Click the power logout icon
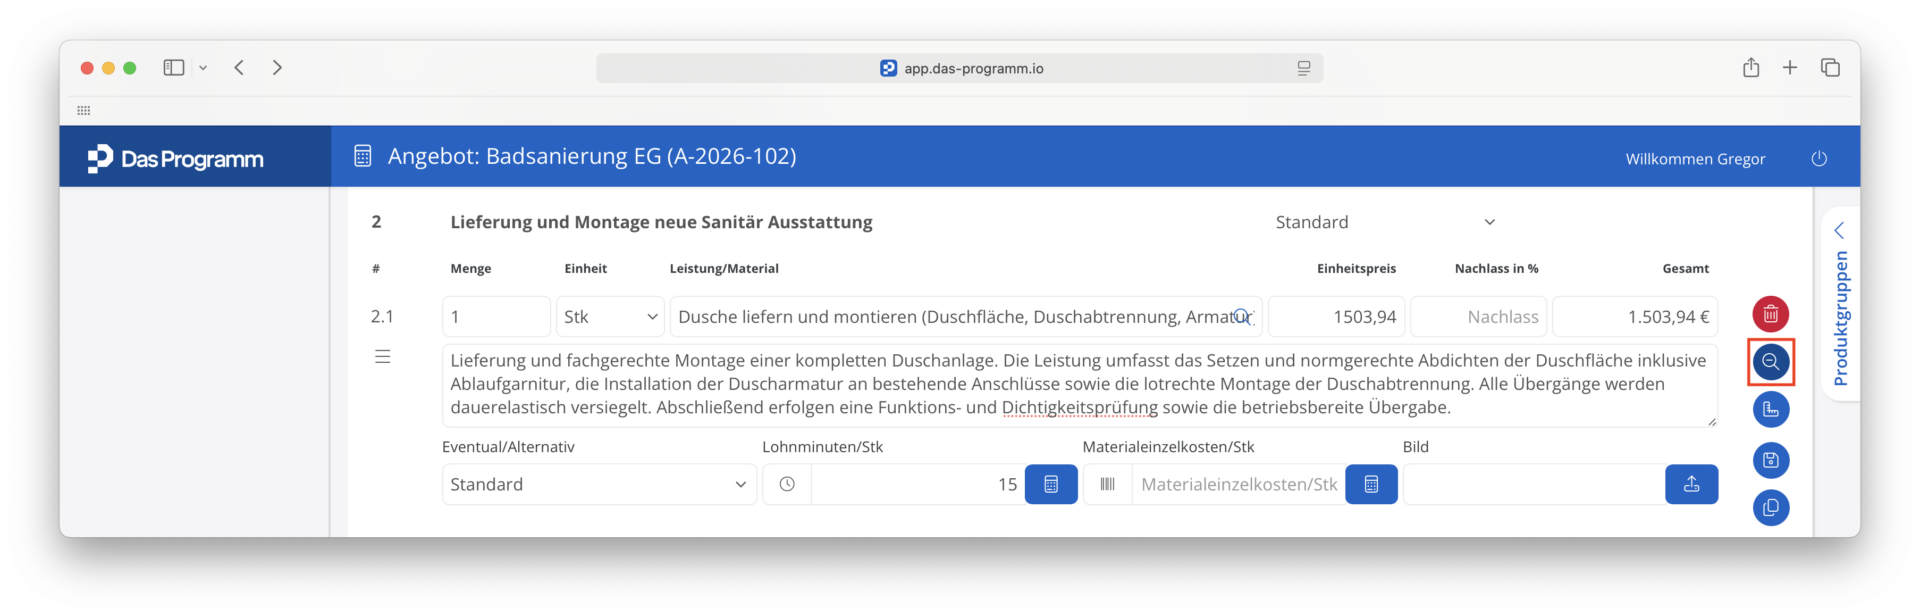This screenshot has width=1920, height=616. tap(1819, 159)
